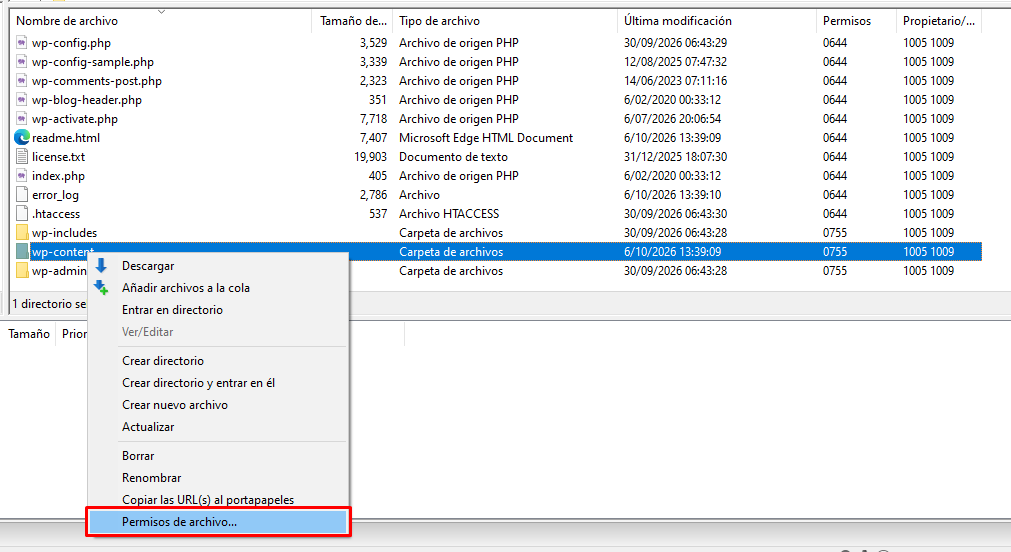Click the sort arrow above Nombre de archivo

(x=161, y=12)
